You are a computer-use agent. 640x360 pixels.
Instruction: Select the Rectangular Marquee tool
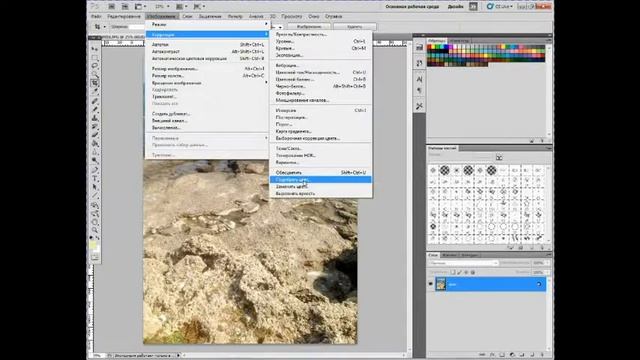[x=95, y=57]
